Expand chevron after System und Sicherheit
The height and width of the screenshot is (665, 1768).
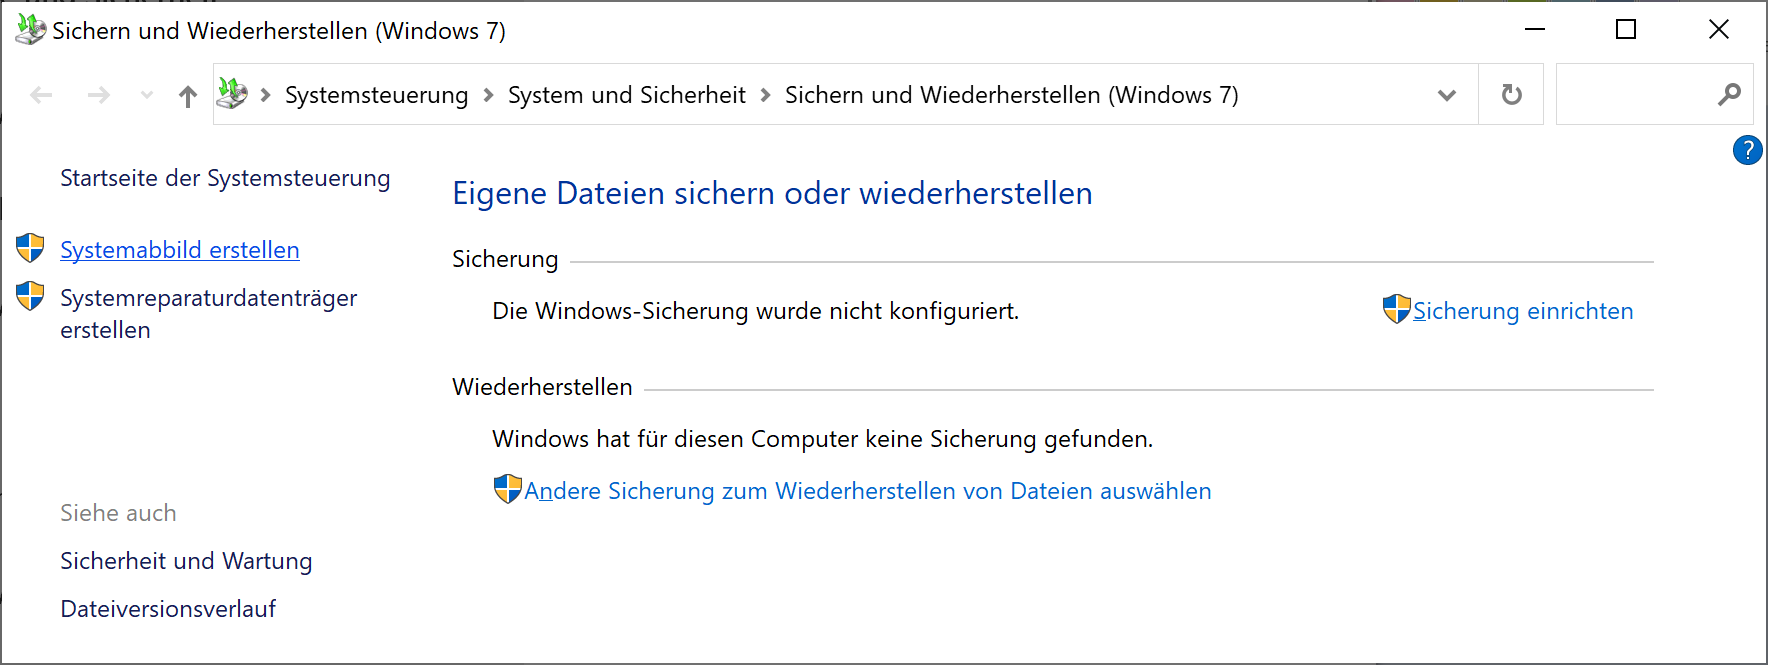tap(765, 95)
